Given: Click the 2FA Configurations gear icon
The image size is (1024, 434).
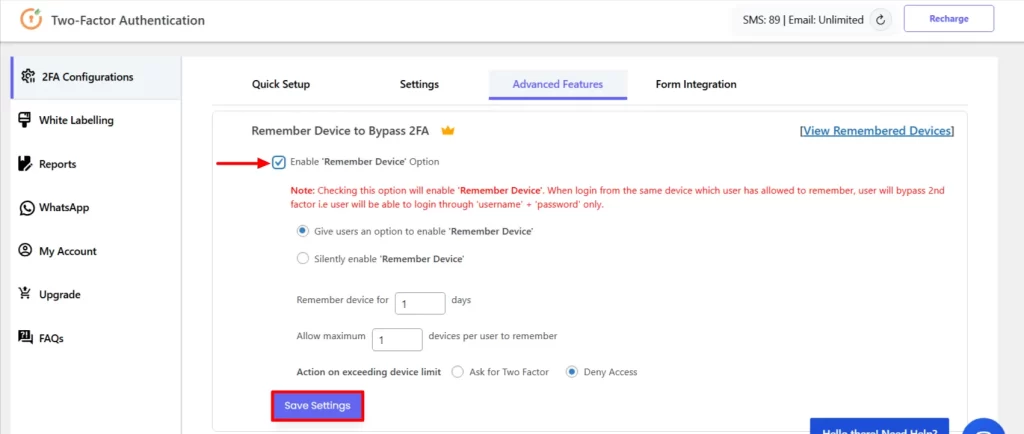Looking at the screenshot, I should click(28, 76).
